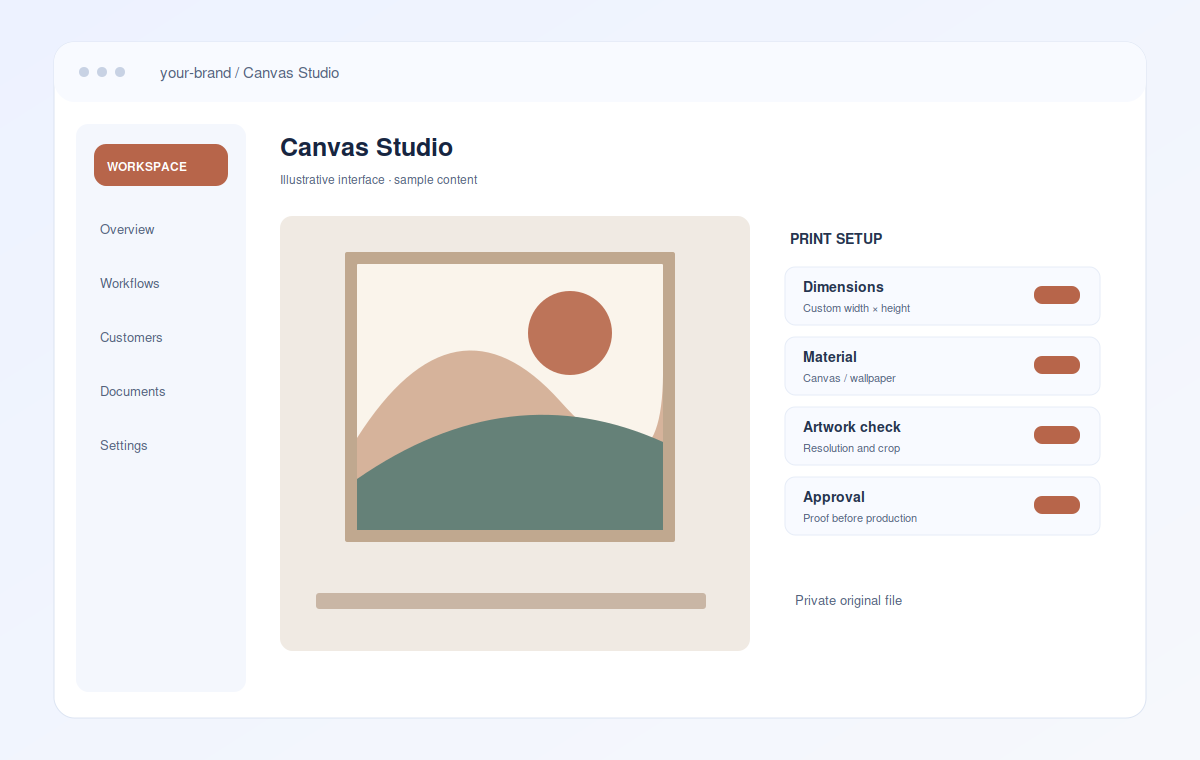
Task: Click the Artwork check card title
Action: [x=852, y=427]
